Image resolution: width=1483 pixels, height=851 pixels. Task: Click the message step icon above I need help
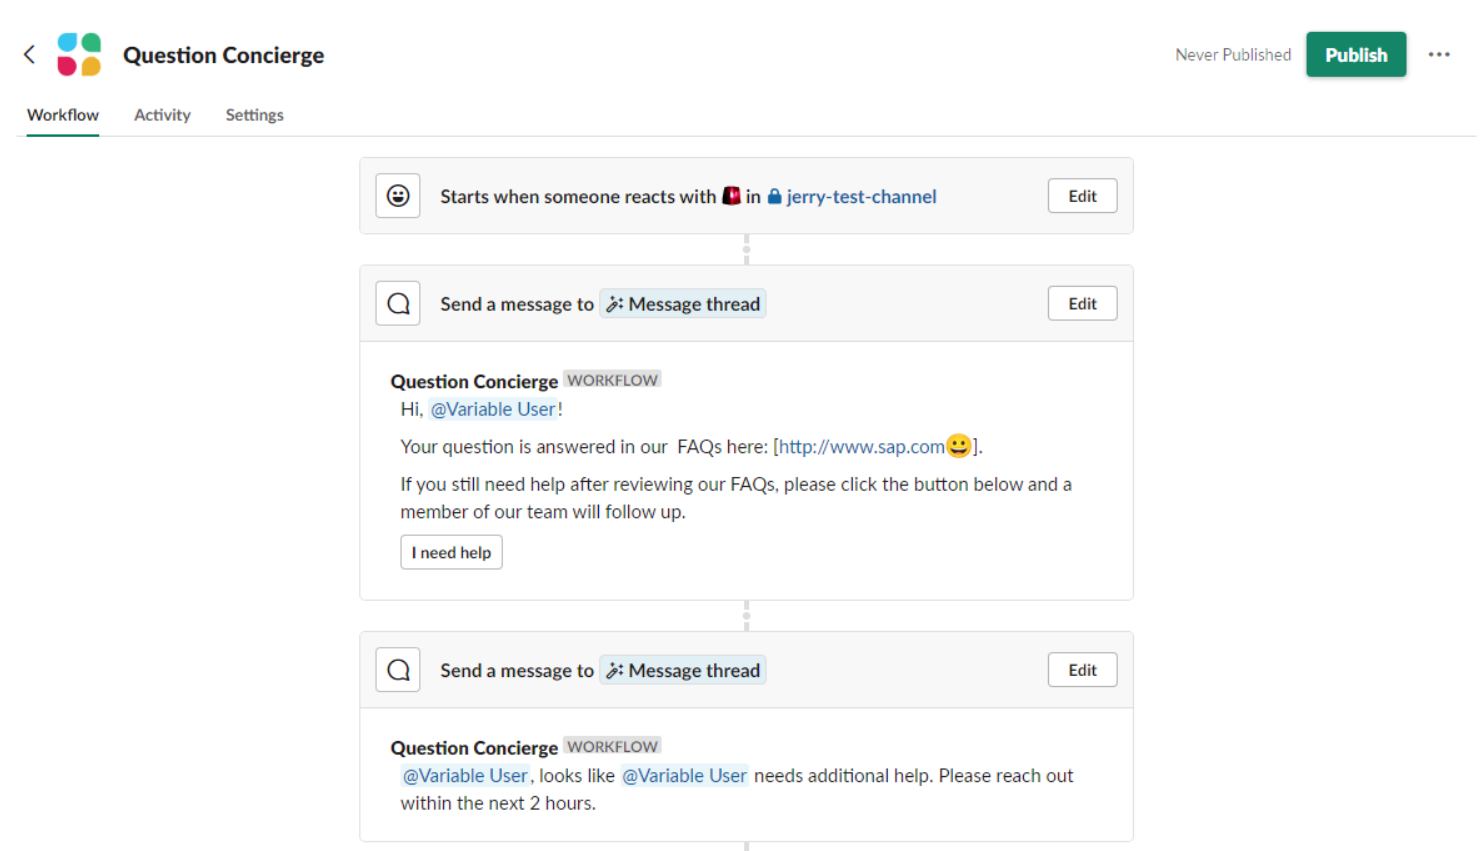click(398, 303)
